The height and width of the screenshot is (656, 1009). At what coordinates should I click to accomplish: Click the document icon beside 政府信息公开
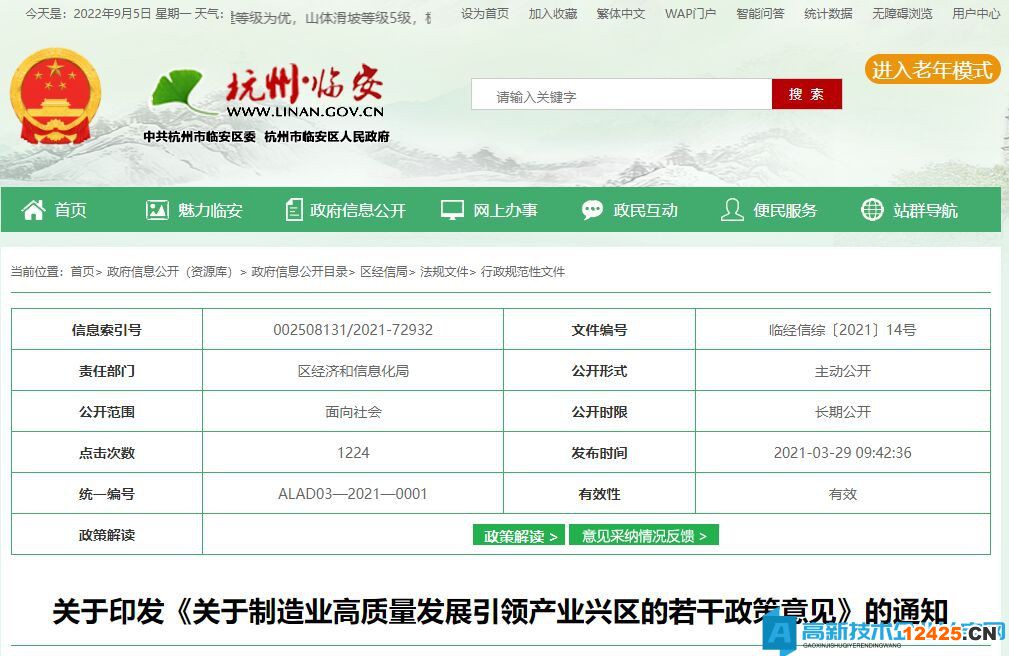pos(293,210)
